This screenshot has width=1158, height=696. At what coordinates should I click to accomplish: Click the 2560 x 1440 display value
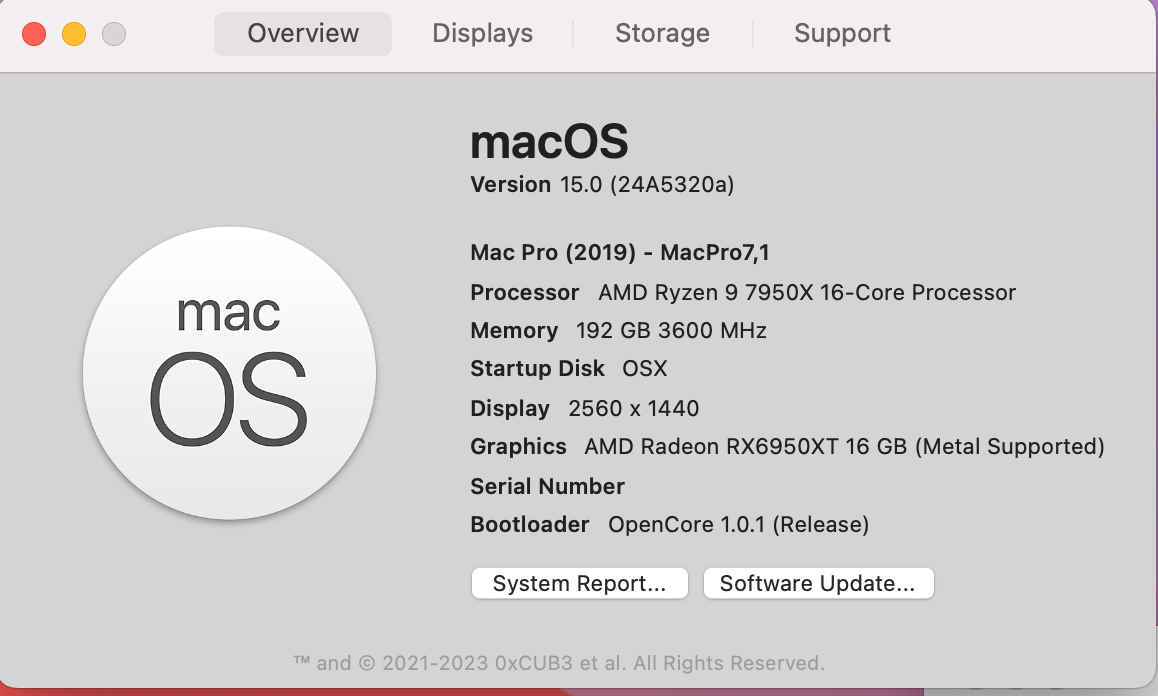coord(633,409)
